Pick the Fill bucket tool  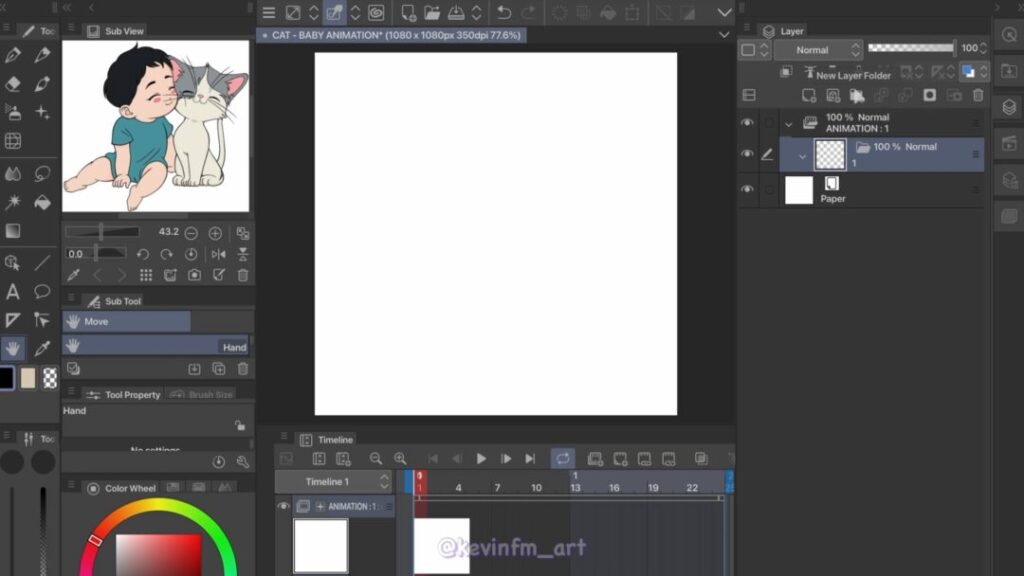point(42,202)
